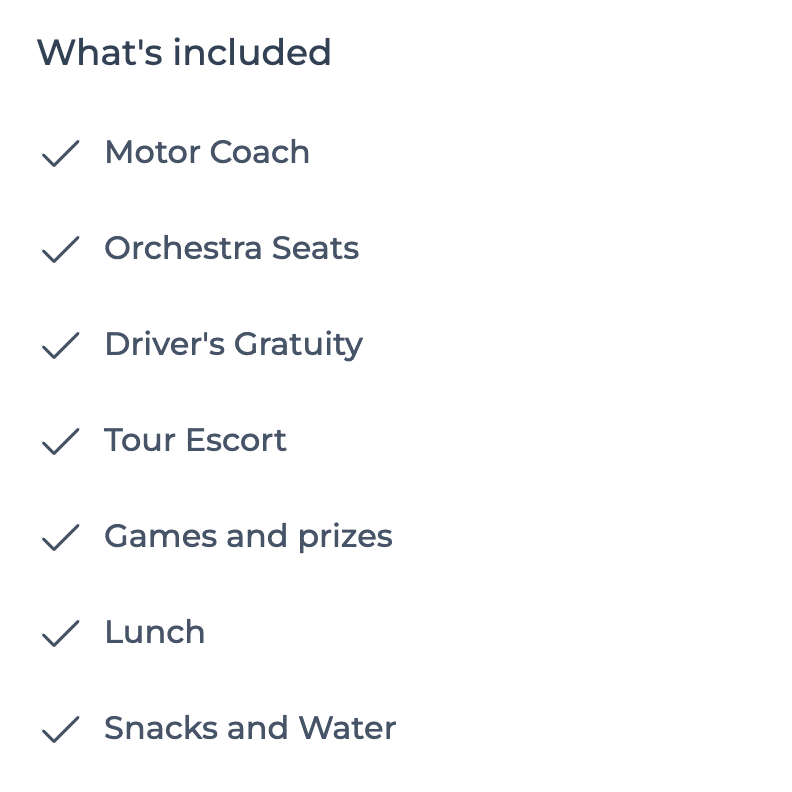Select the word Seats after Orchestra
This screenshot has height=792, width=792.
[316, 248]
